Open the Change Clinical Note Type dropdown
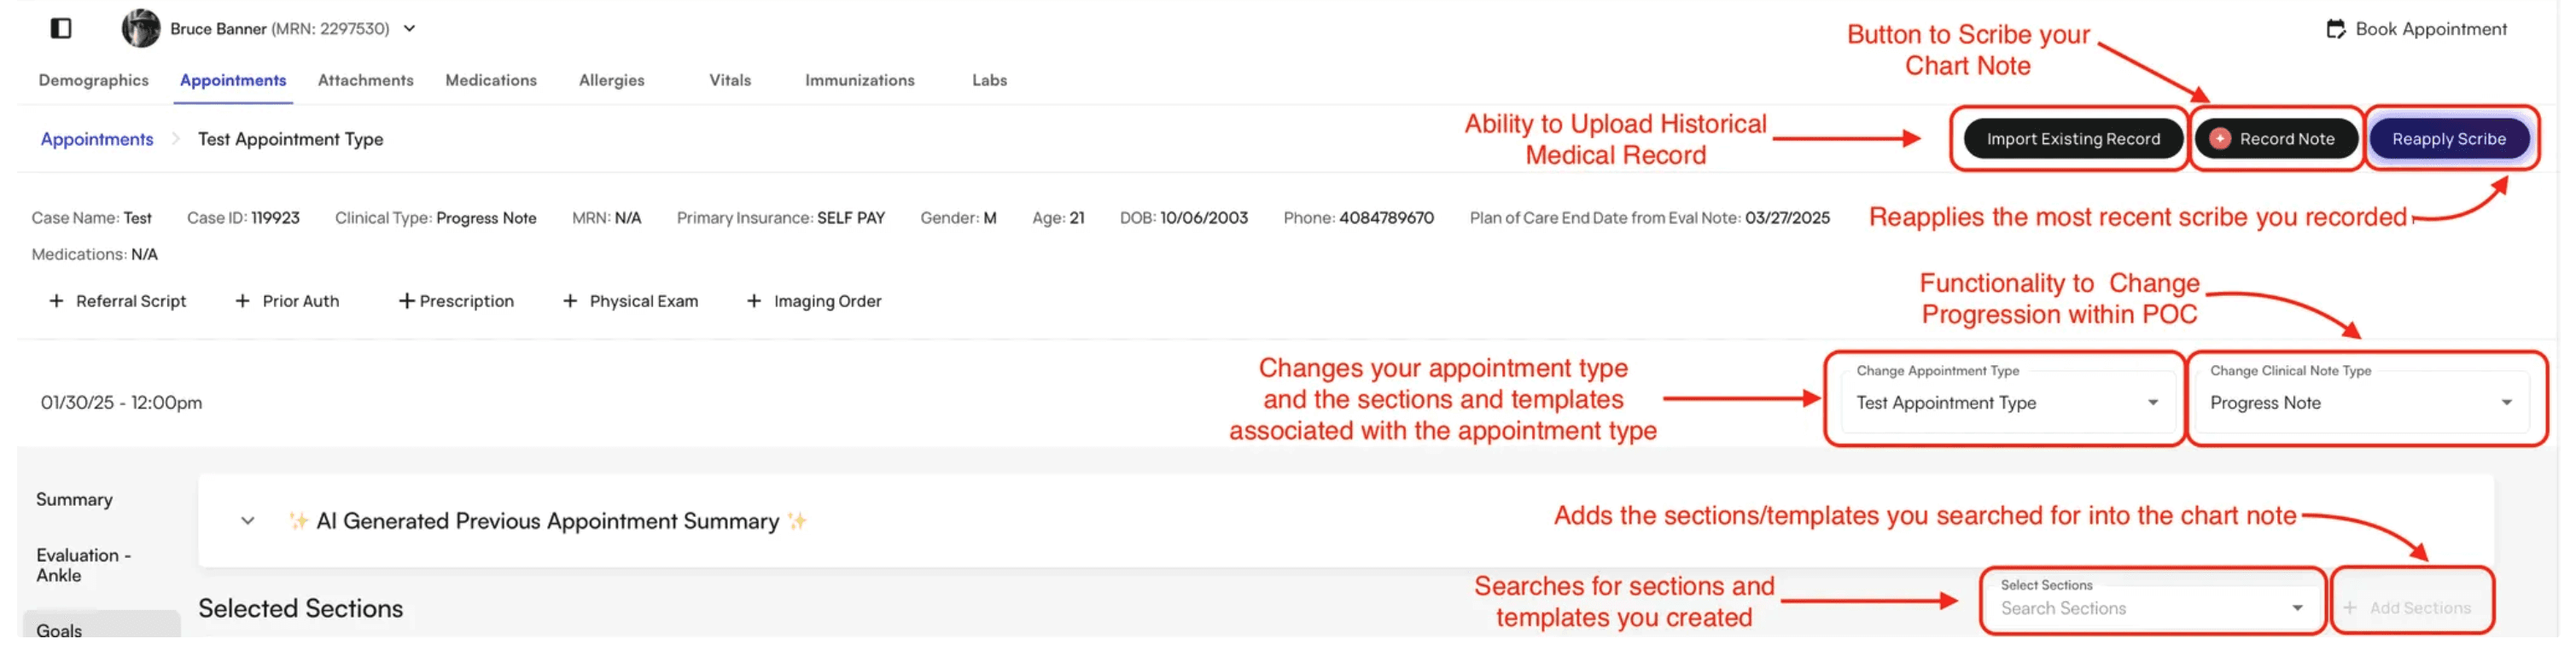 [x=2506, y=402]
